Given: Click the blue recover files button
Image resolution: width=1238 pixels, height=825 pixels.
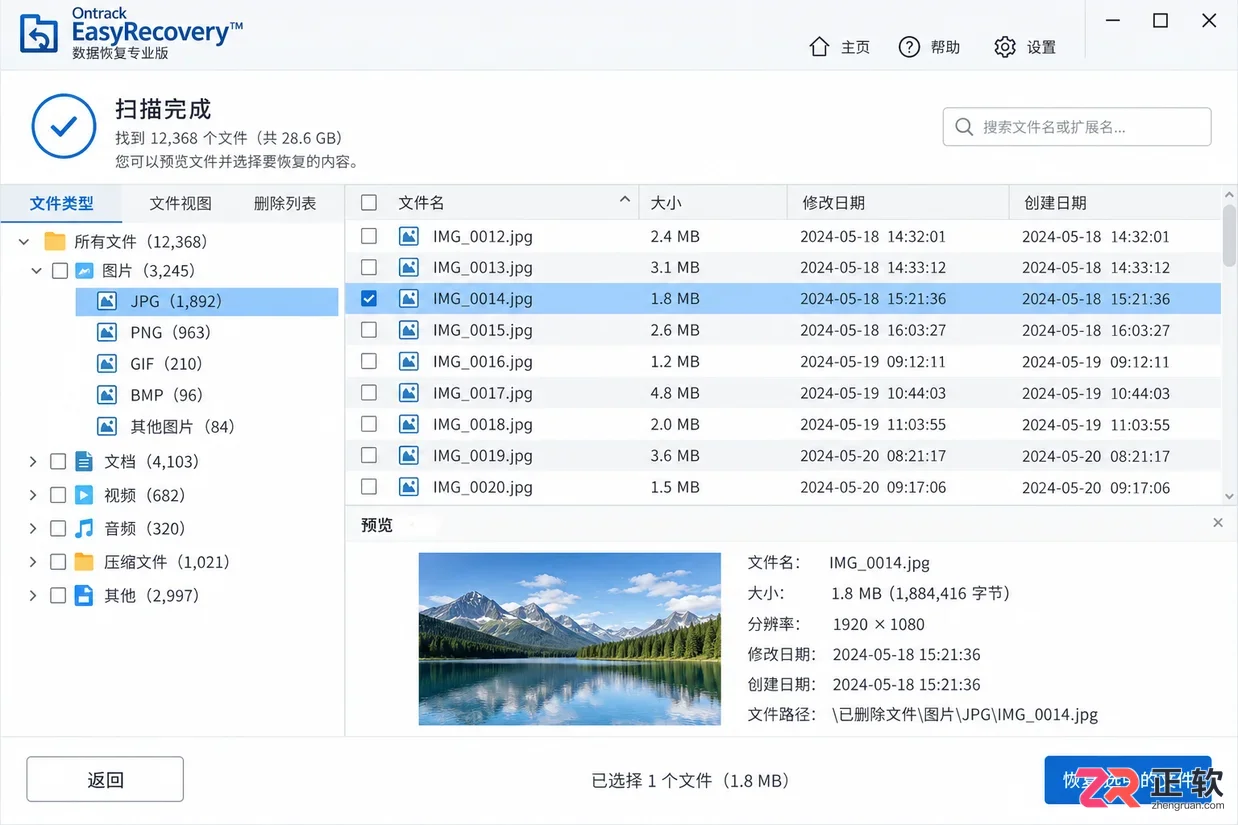Looking at the screenshot, I should [1128, 780].
